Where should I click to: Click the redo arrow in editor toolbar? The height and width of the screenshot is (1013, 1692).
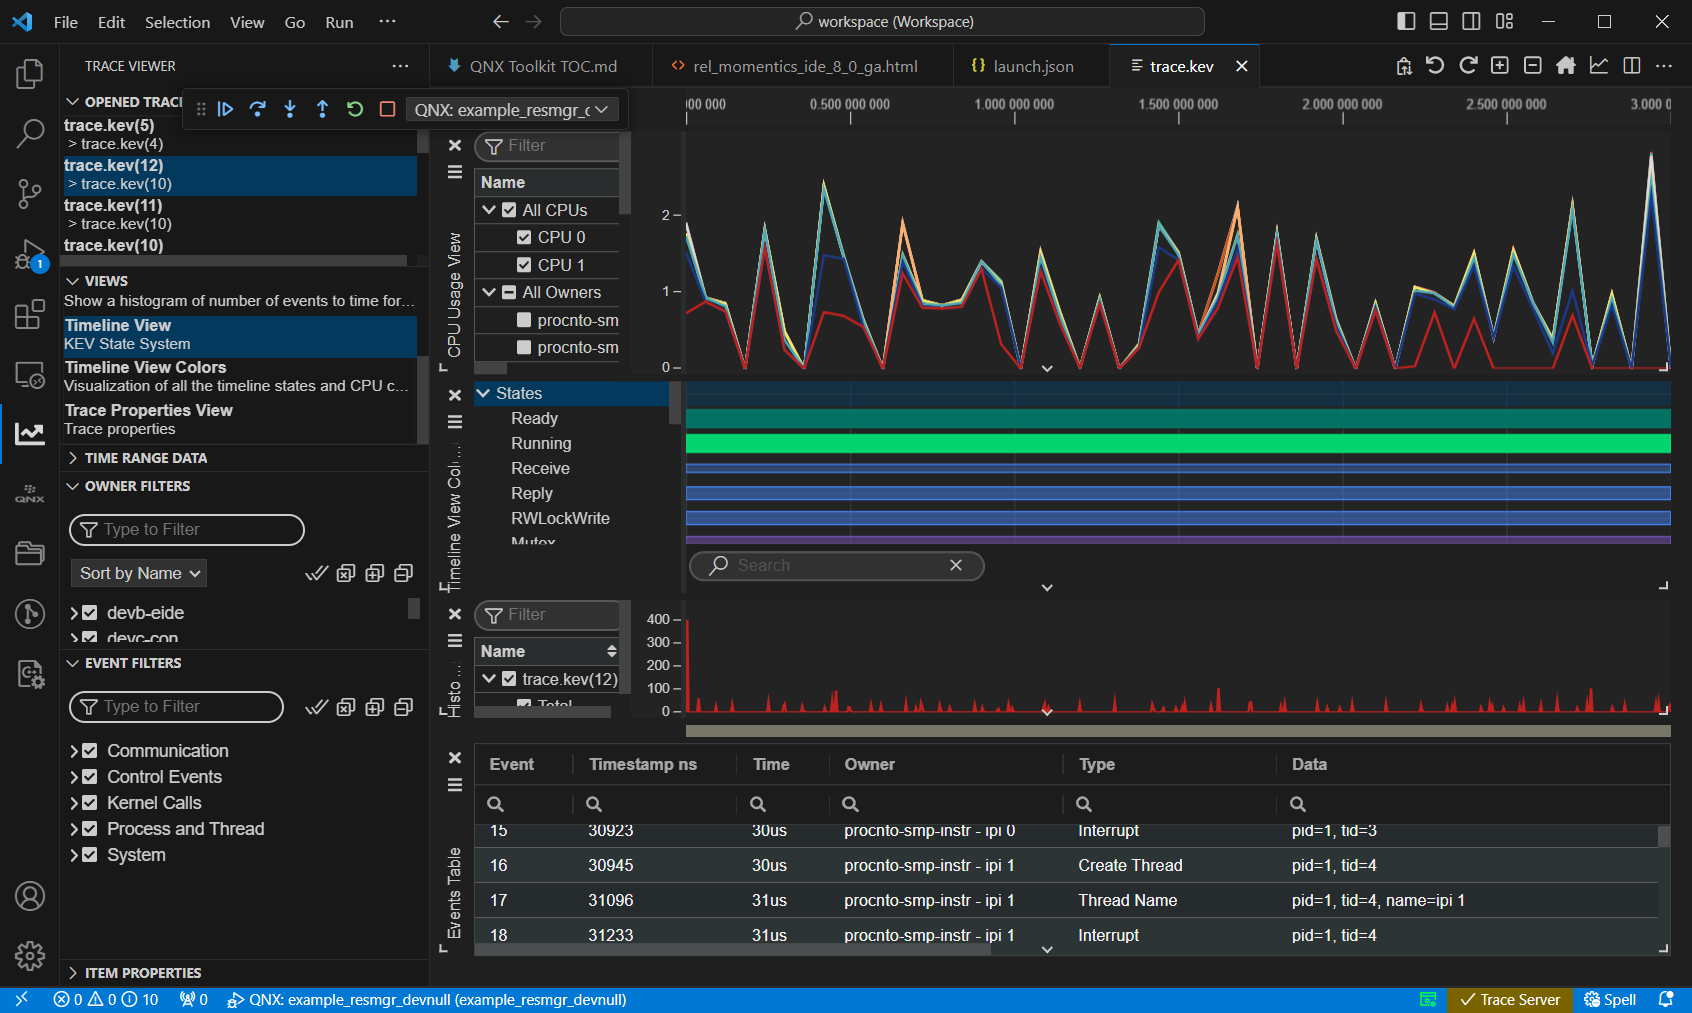pos(1468,66)
